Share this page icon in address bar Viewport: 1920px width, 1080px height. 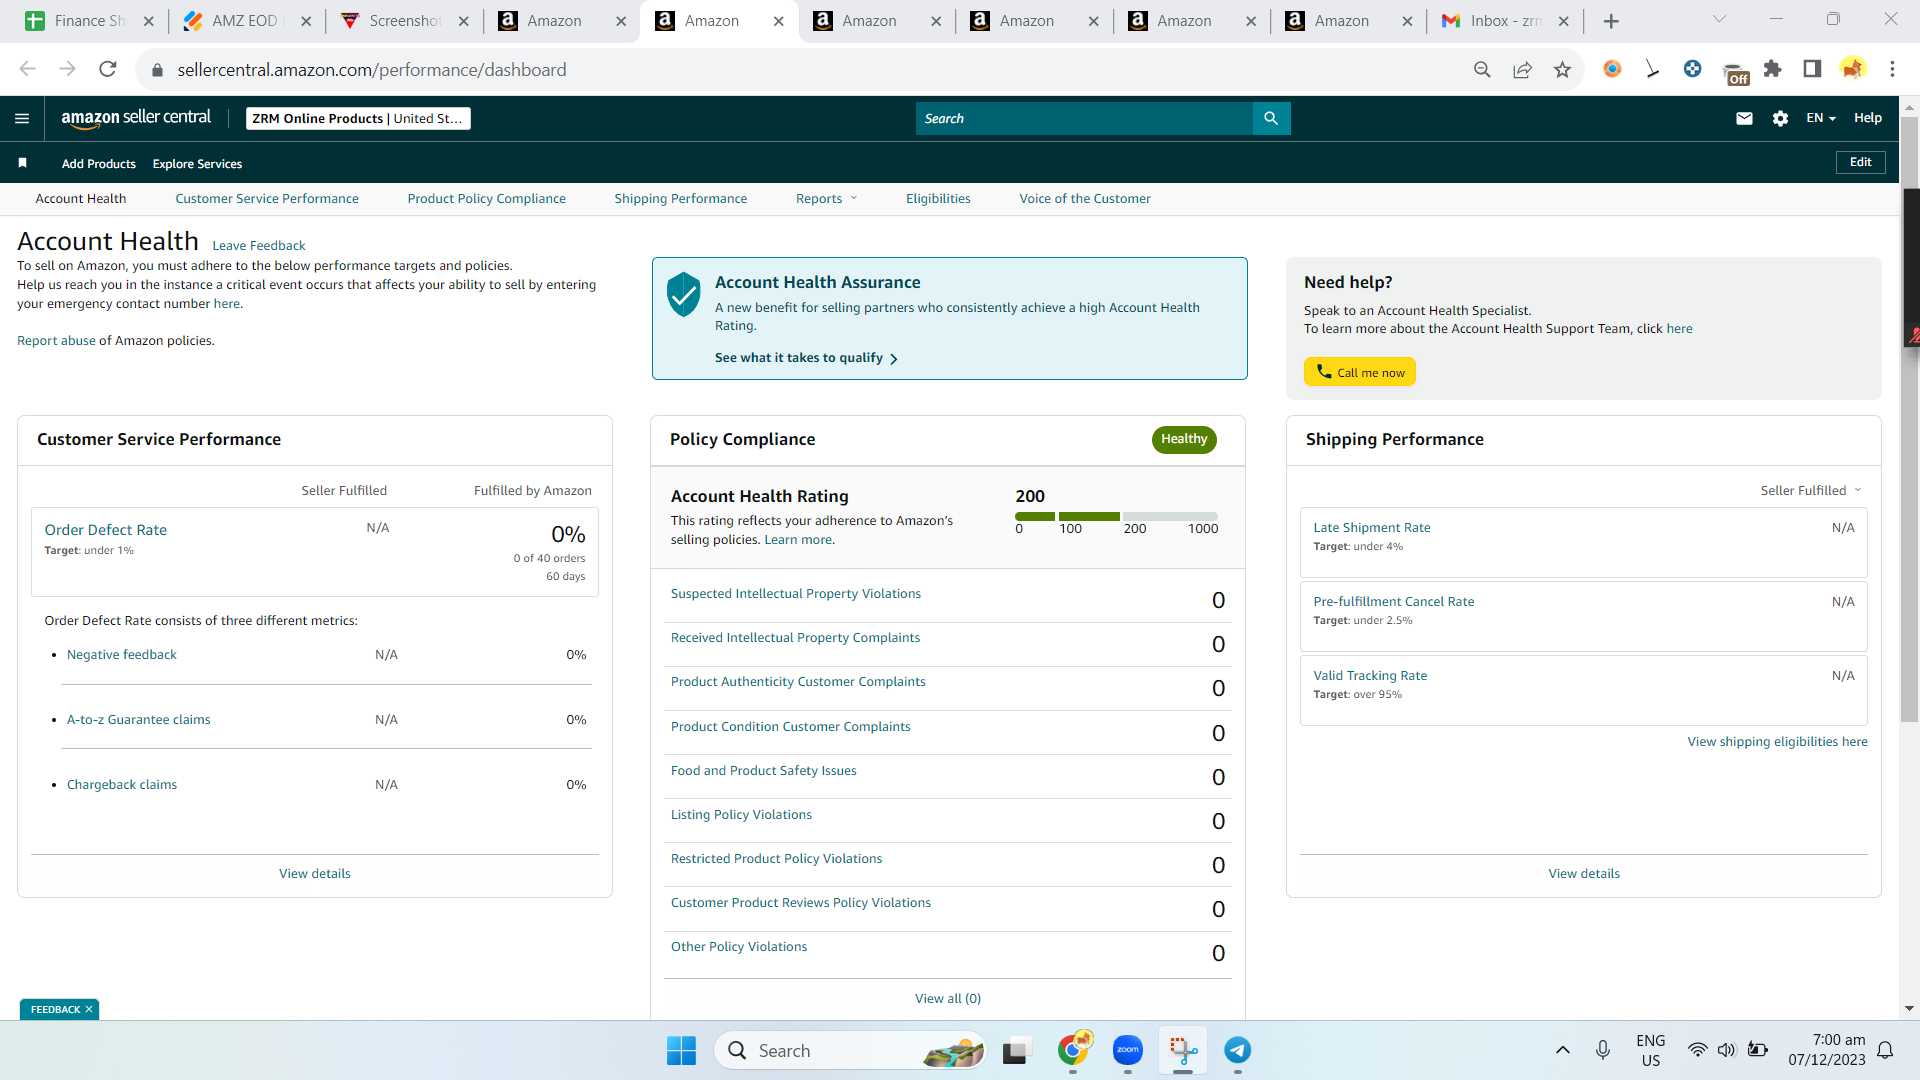click(1522, 69)
